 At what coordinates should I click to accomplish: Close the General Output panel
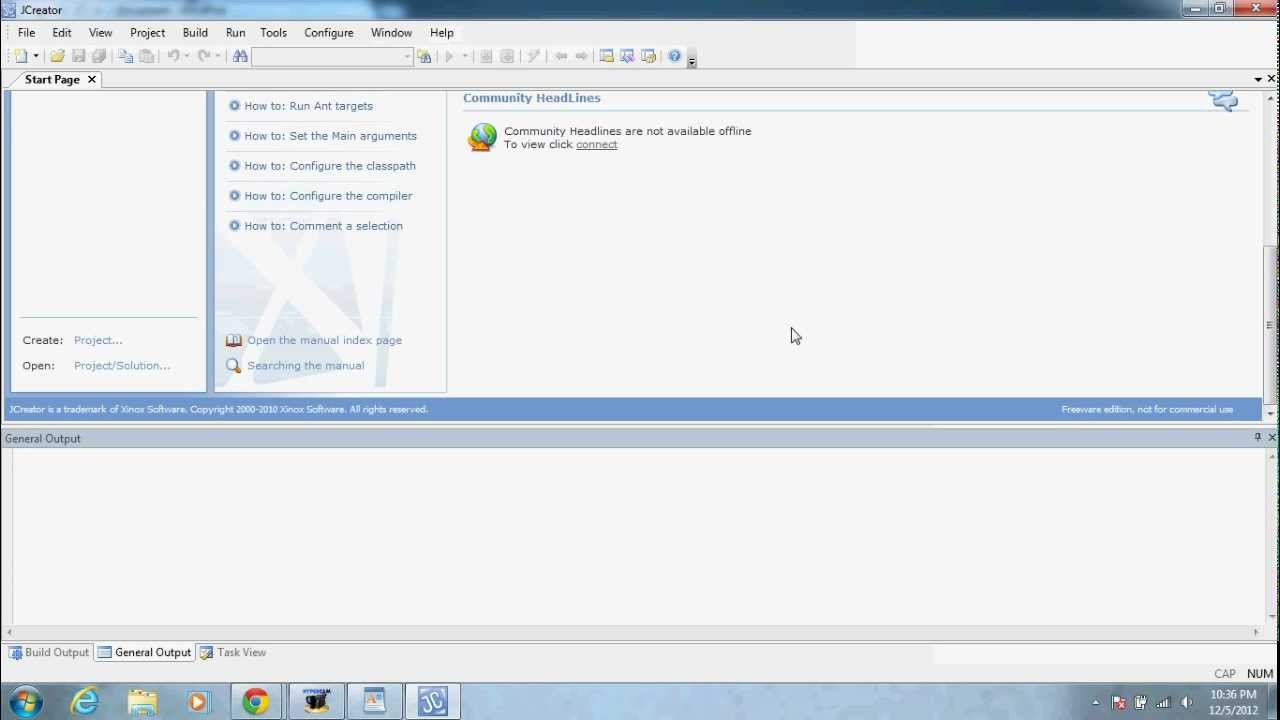(1272, 438)
